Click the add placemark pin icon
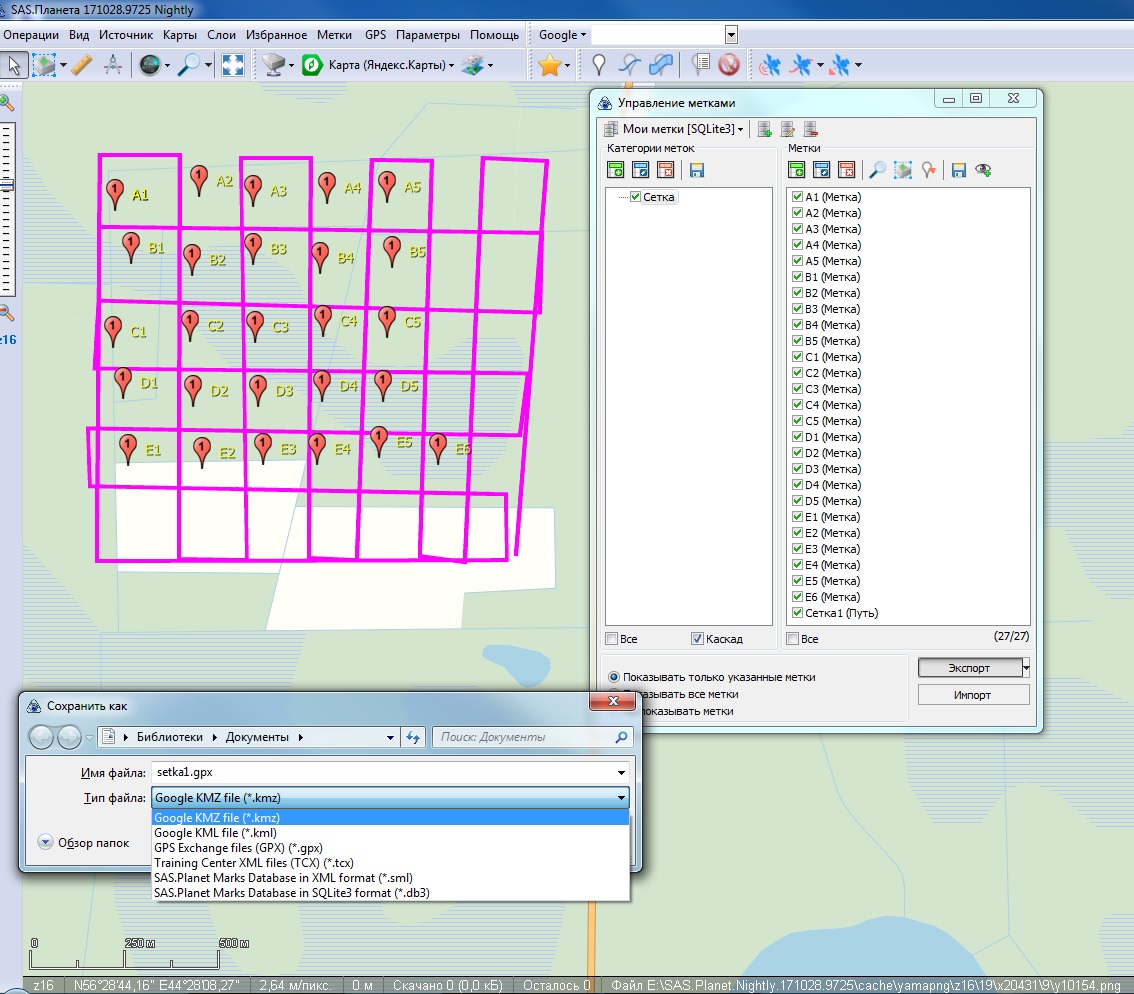1134x994 pixels. 598,65
